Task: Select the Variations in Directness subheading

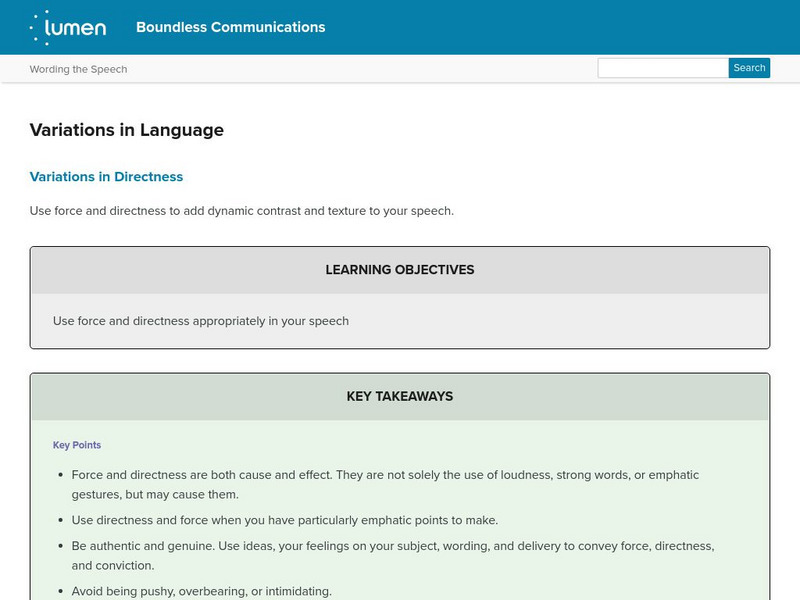Action: (106, 177)
